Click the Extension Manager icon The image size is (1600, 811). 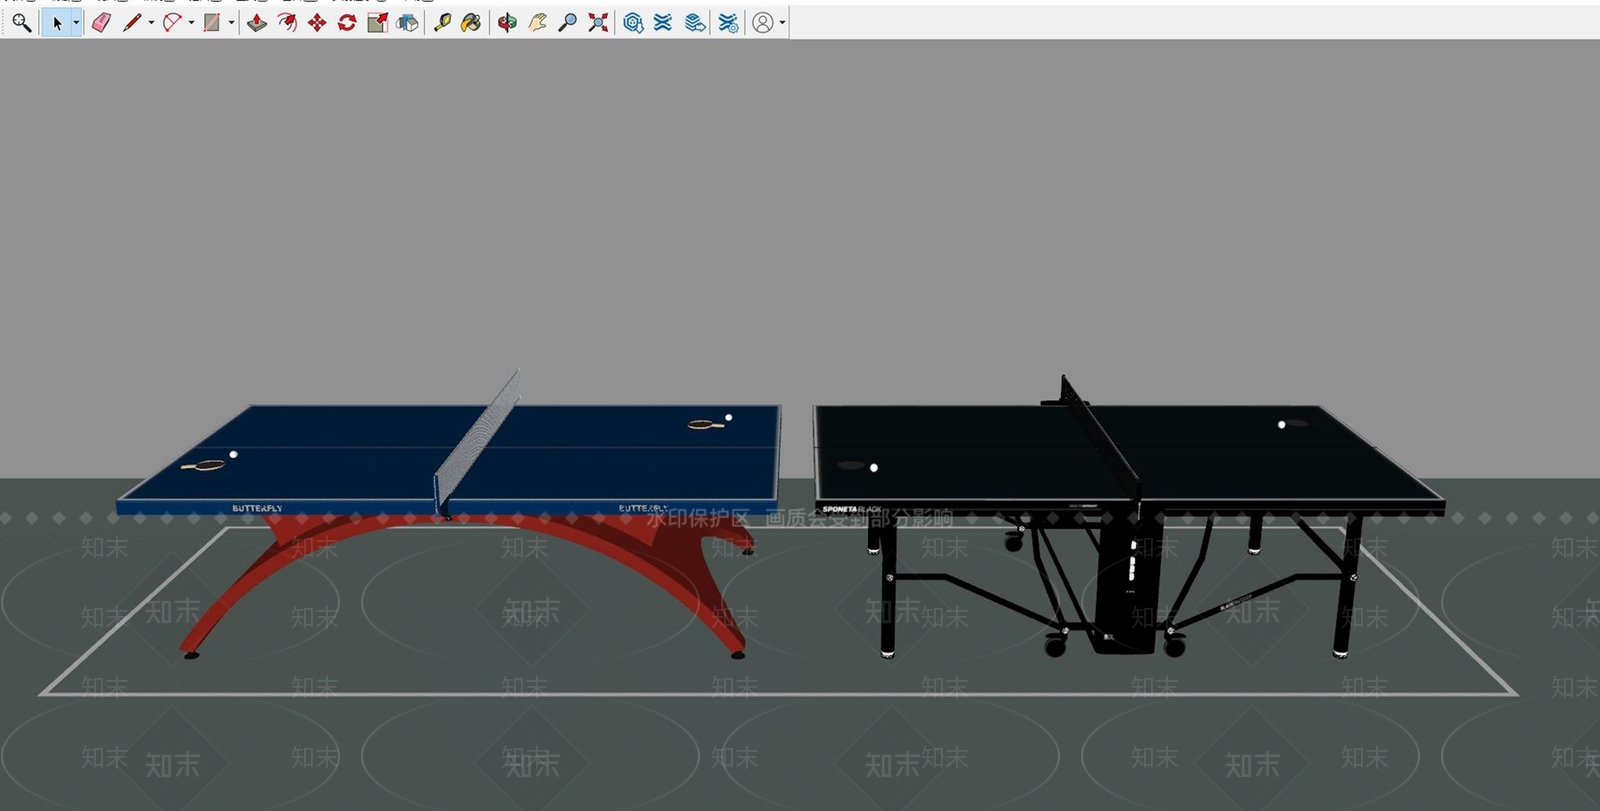[729, 22]
